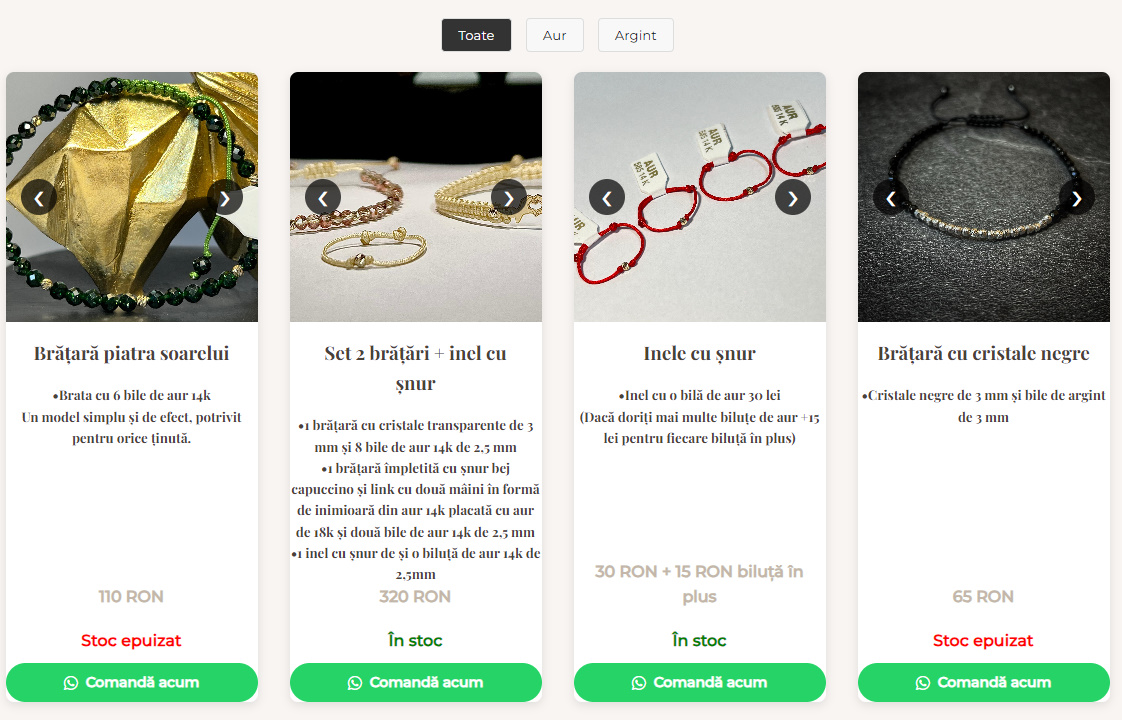Go to previous photo of Set 2 brățări
This screenshot has width=1122, height=720.
point(323,198)
